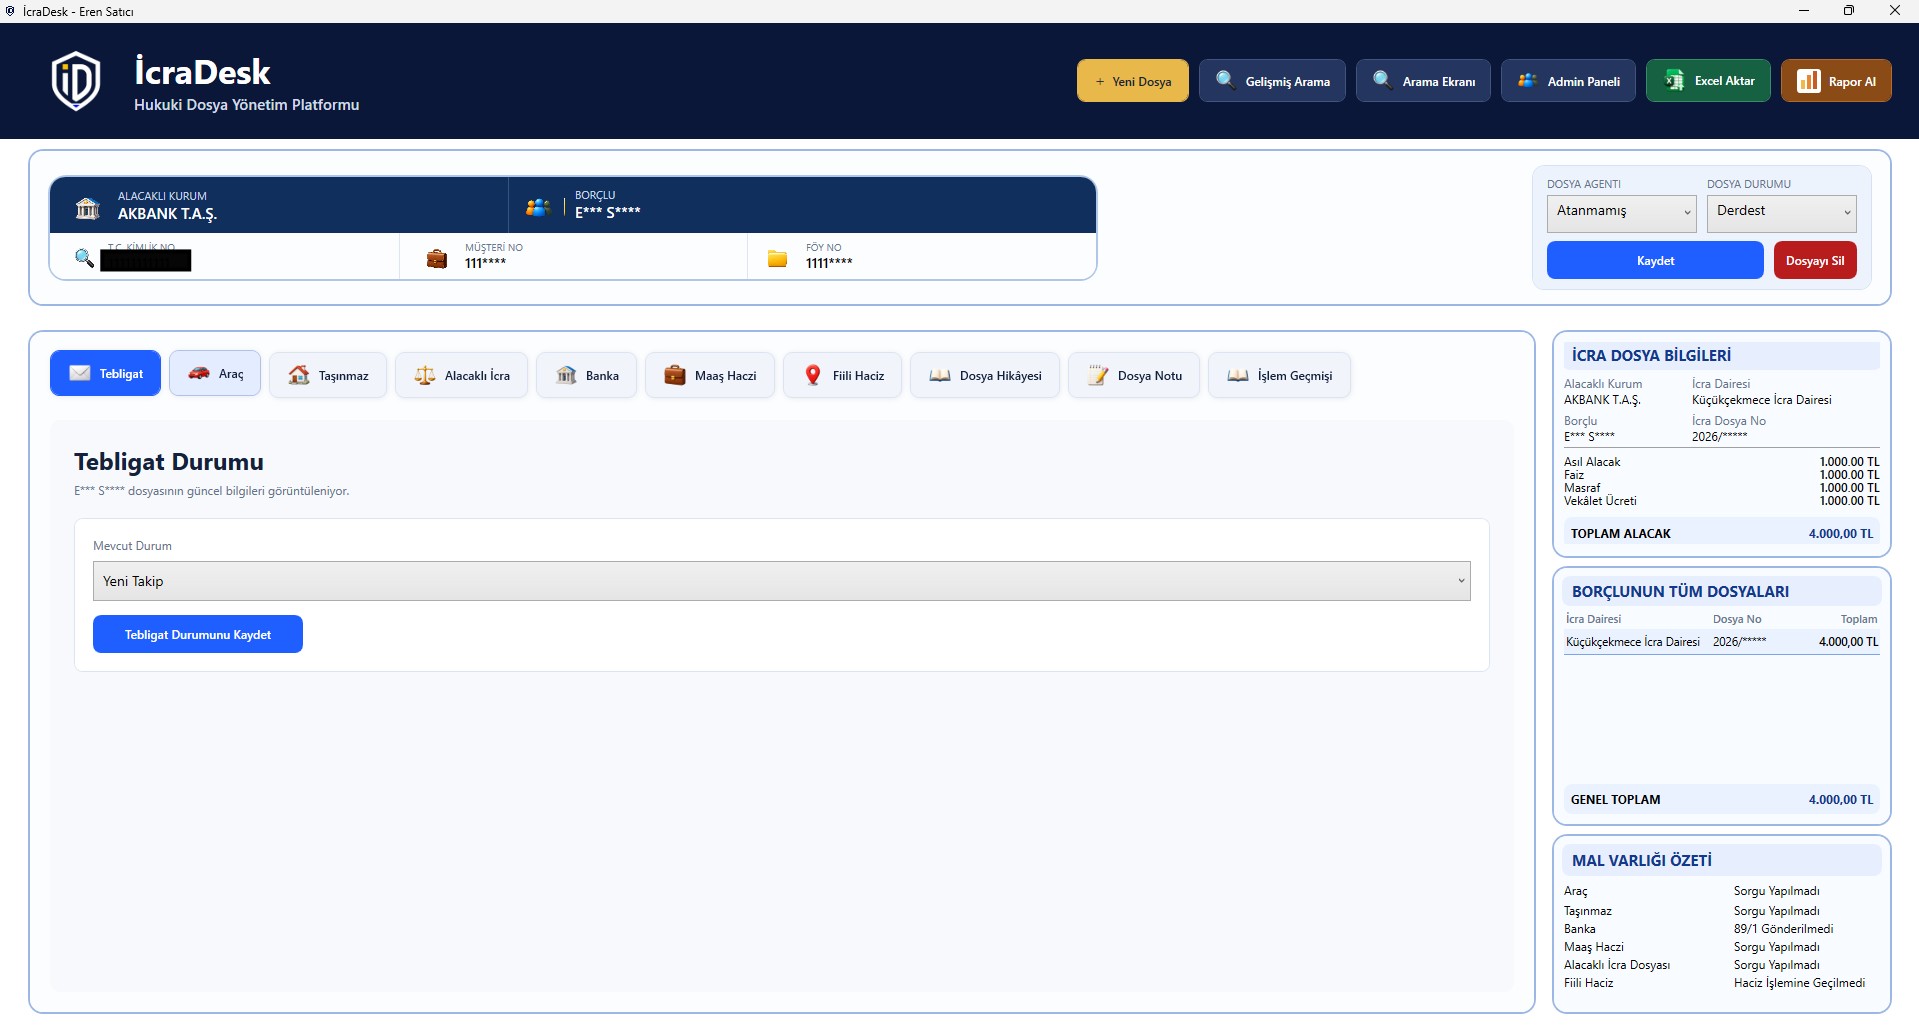The height and width of the screenshot is (1030, 1919).
Task: Click the house icon on Taşınmaz tab
Action: pyautogui.click(x=299, y=375)
